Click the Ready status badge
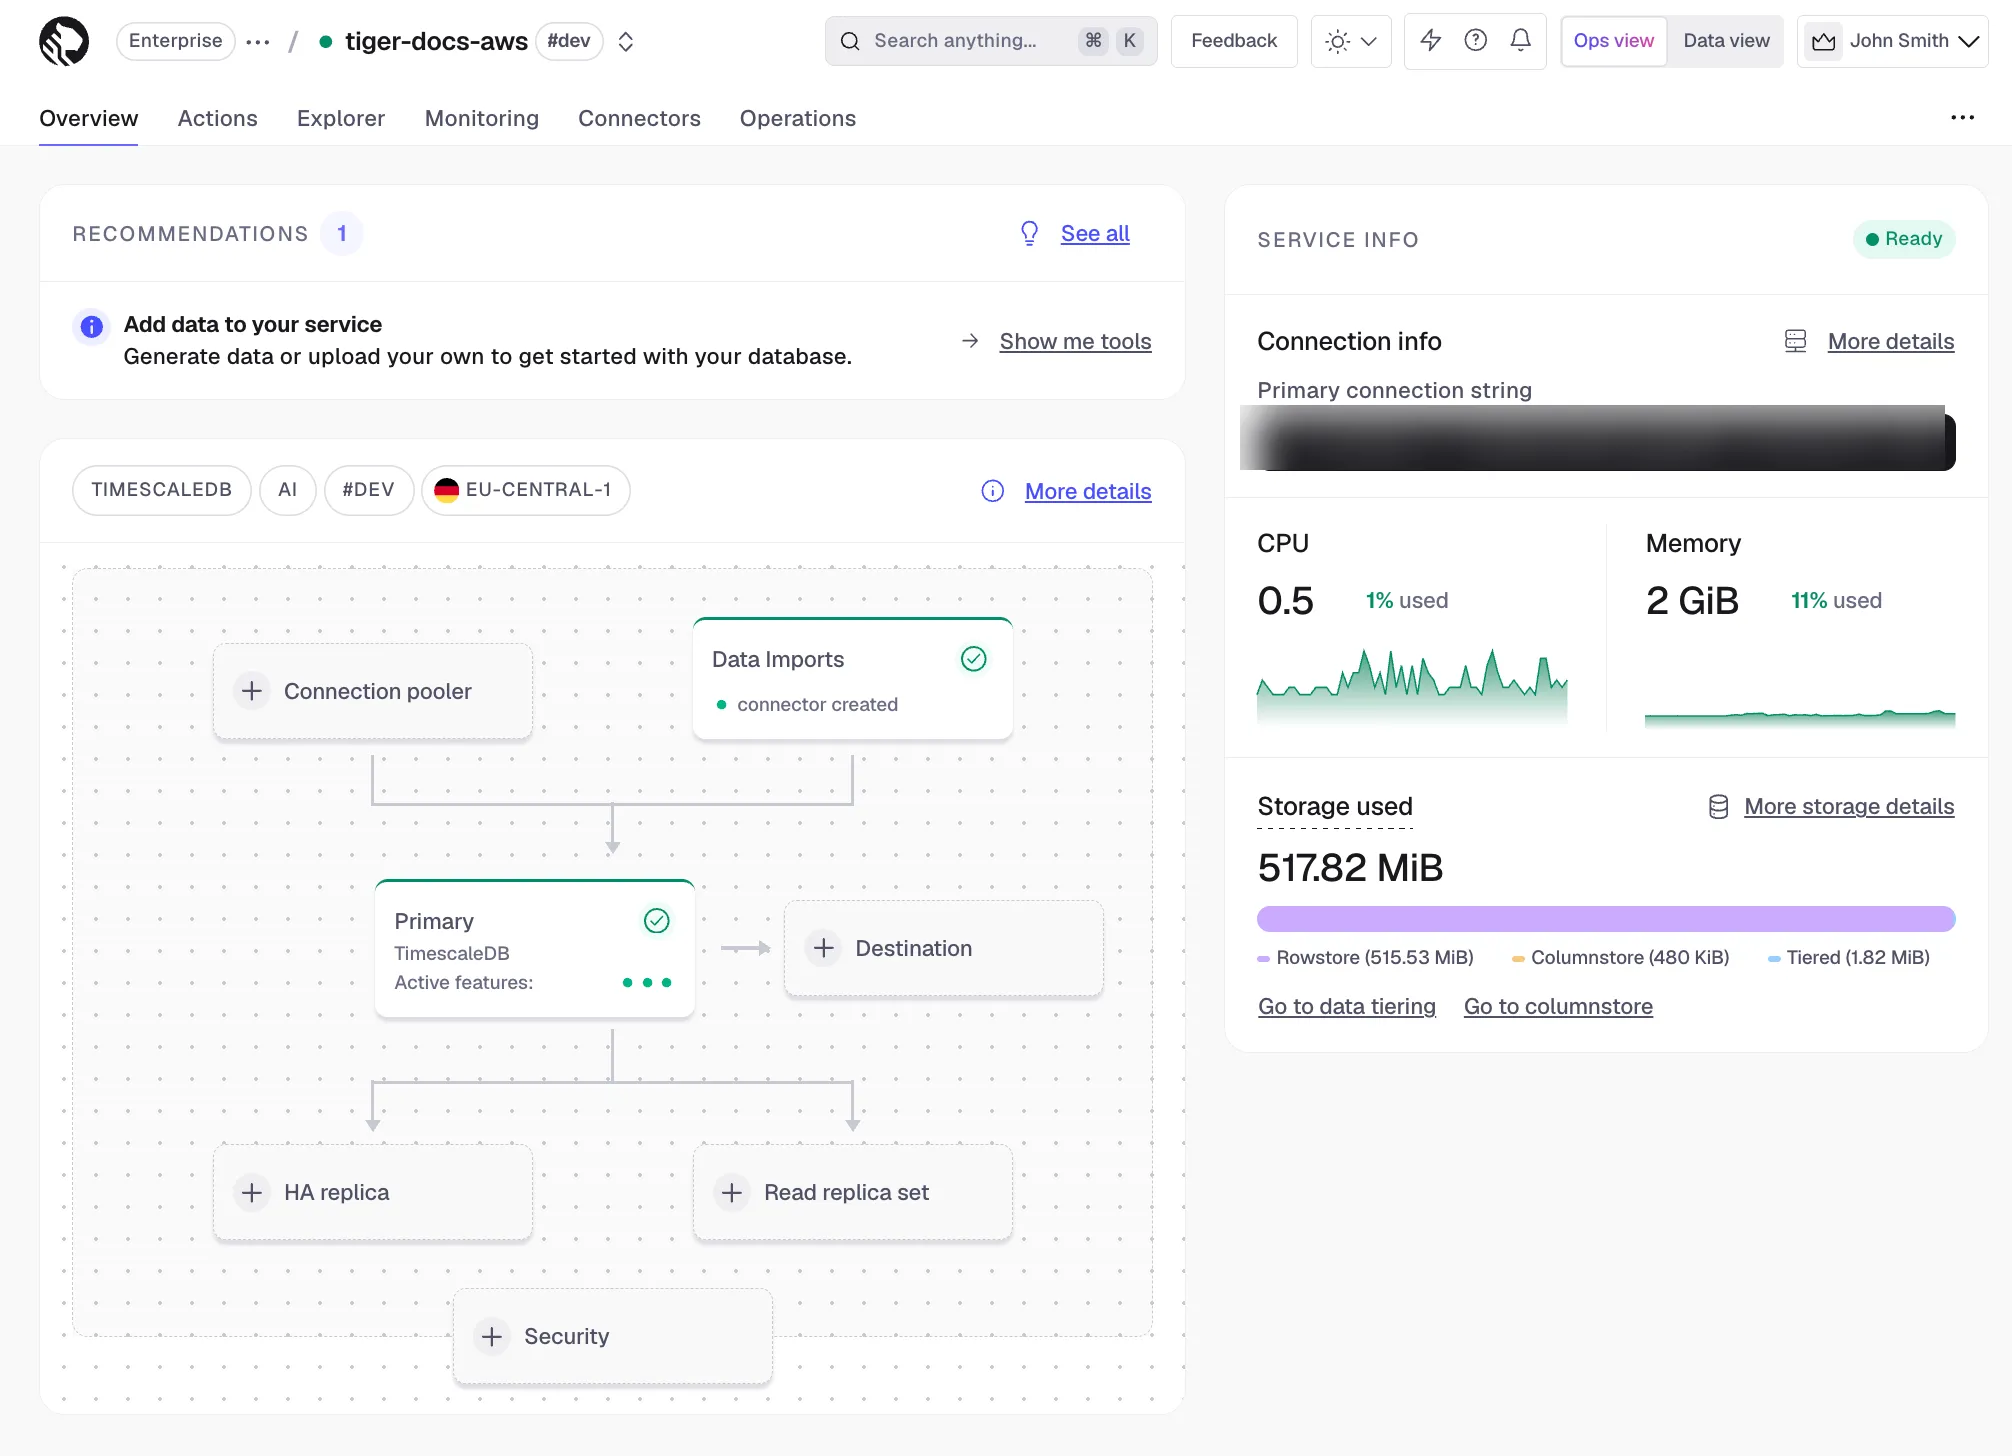 (x=1904, y=239)
